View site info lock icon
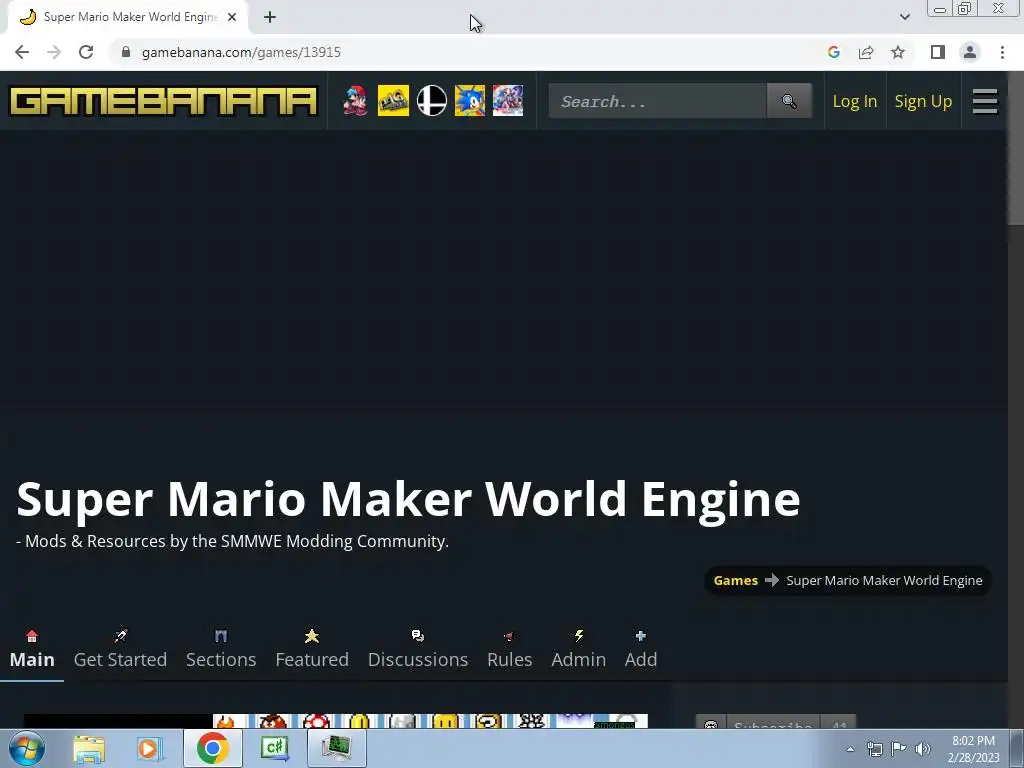 (126, 52)
